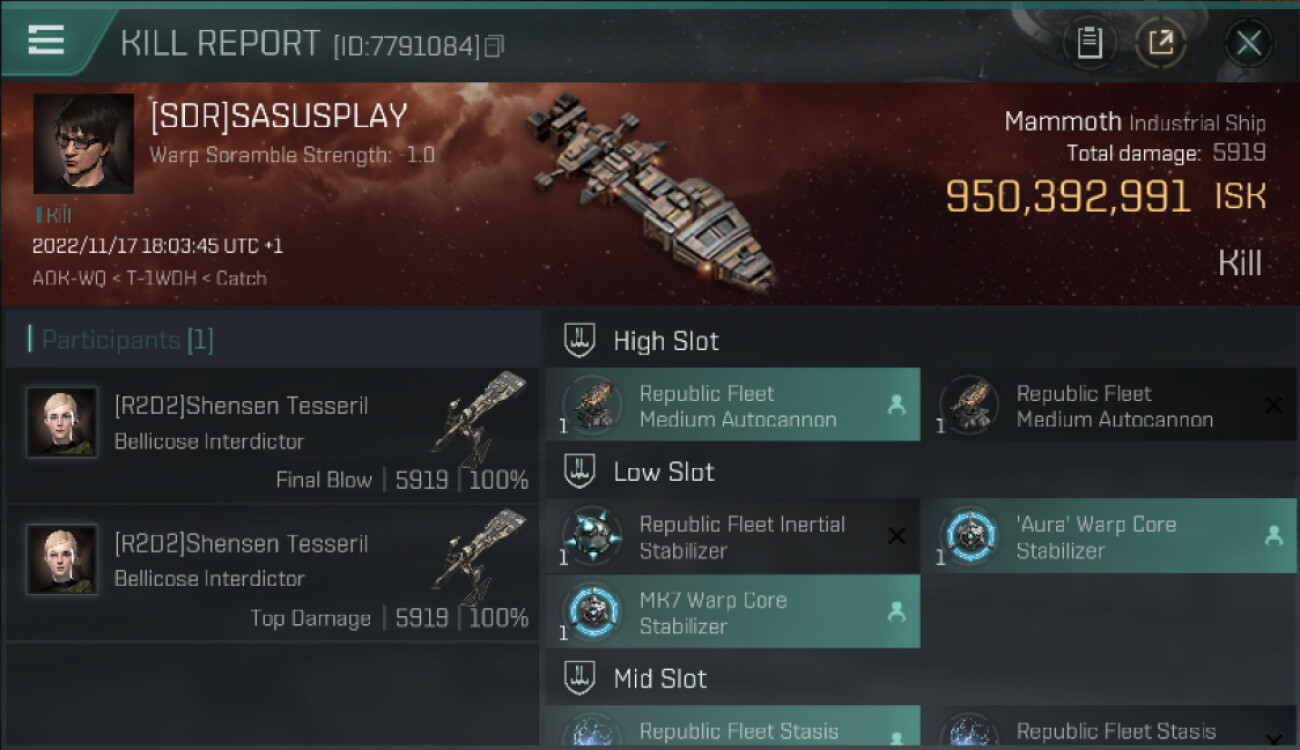The height and width of the screenshot is (750, 1300).
Task: Click the destroyed Medium Autocannon X mark
Action: tap(1273, 405)
